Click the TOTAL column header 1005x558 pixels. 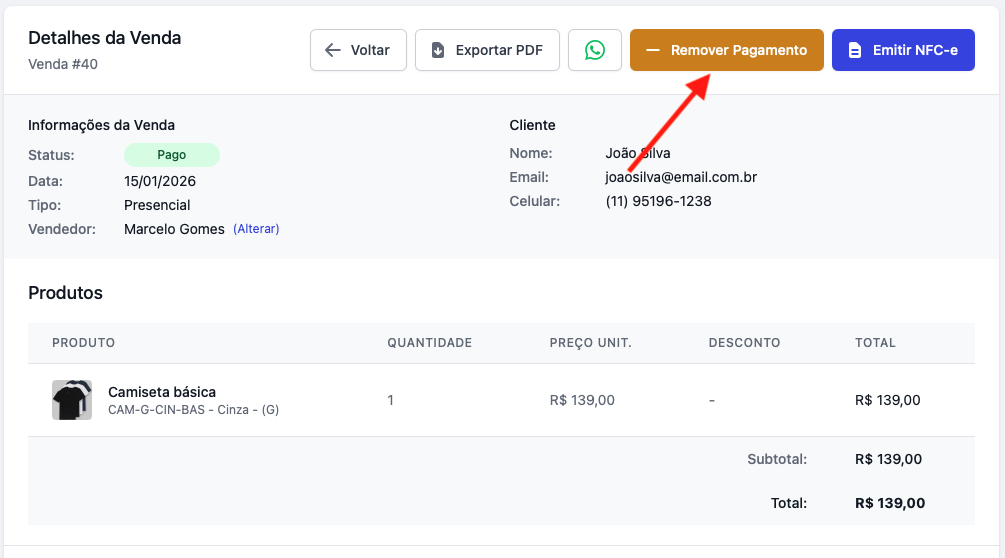(x=875, y=343)
